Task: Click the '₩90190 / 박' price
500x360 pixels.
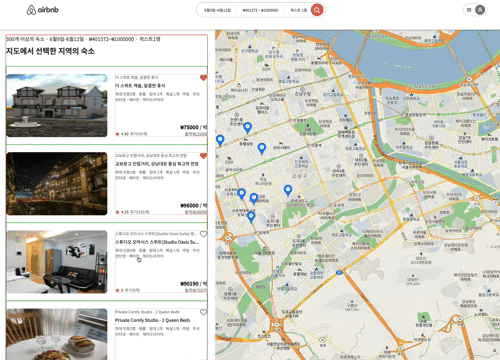Action: (194, 284)
